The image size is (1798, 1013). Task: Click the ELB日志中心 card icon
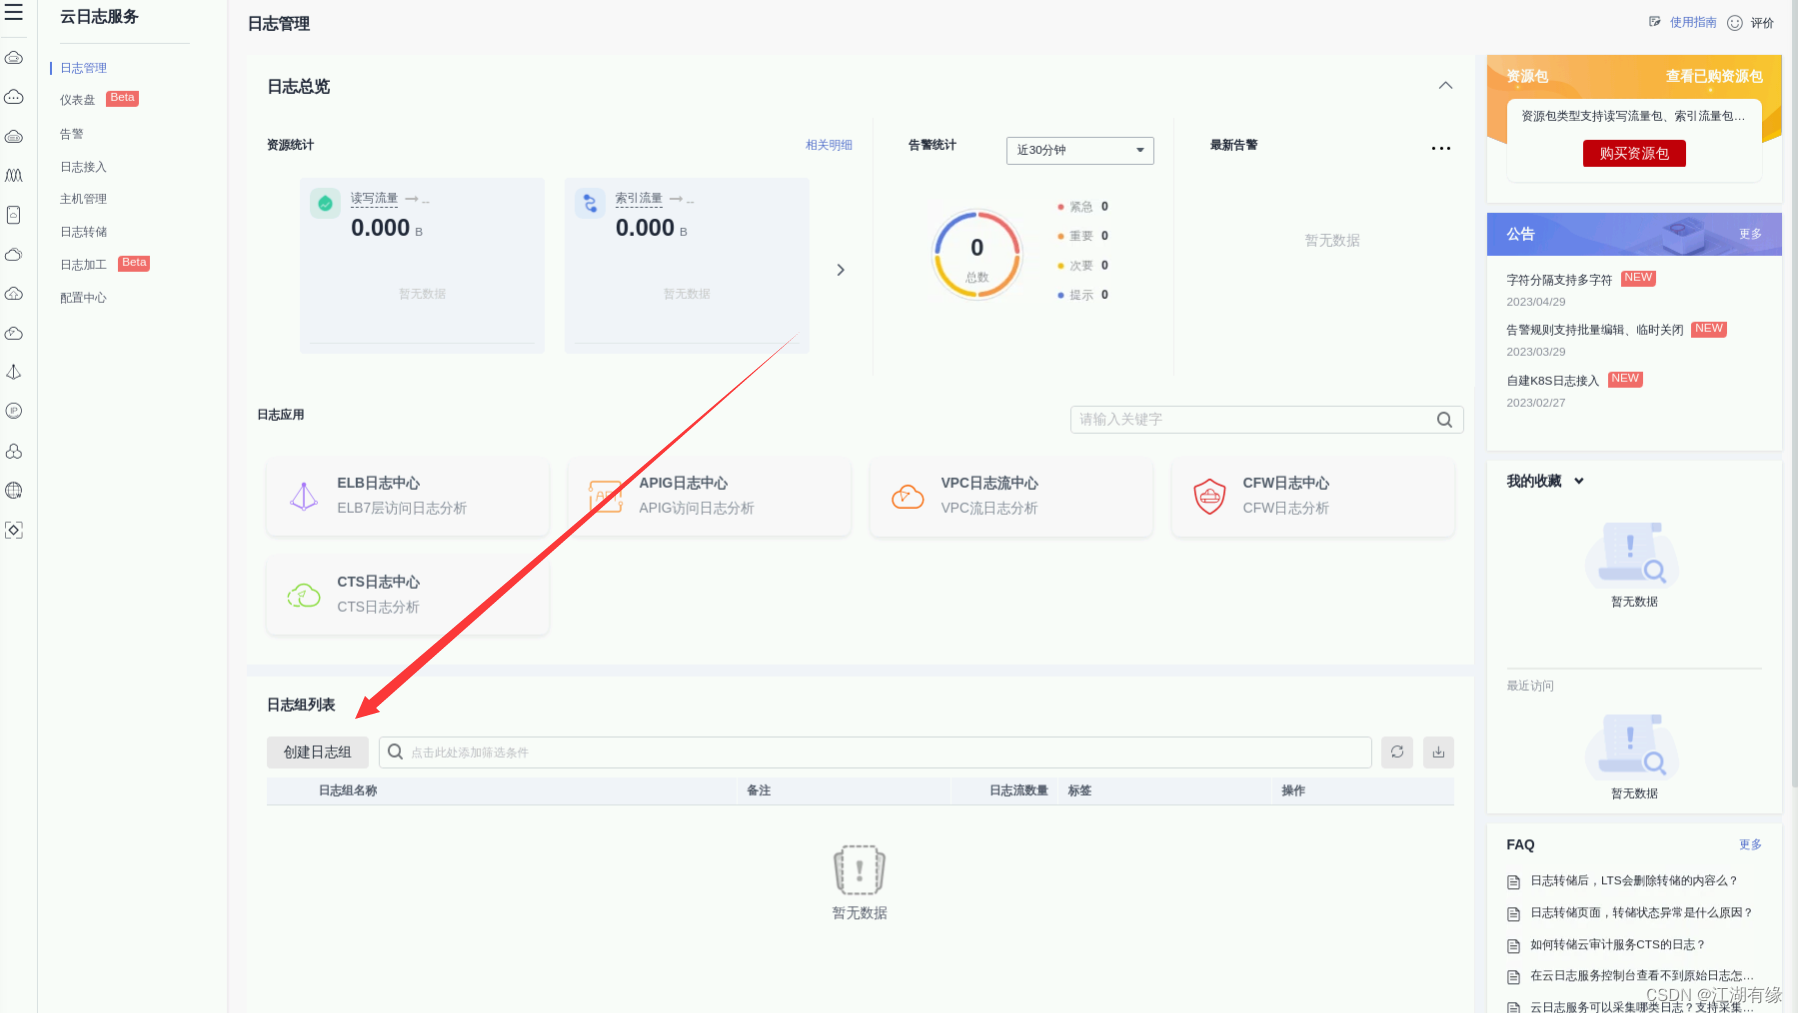point(304,496)
